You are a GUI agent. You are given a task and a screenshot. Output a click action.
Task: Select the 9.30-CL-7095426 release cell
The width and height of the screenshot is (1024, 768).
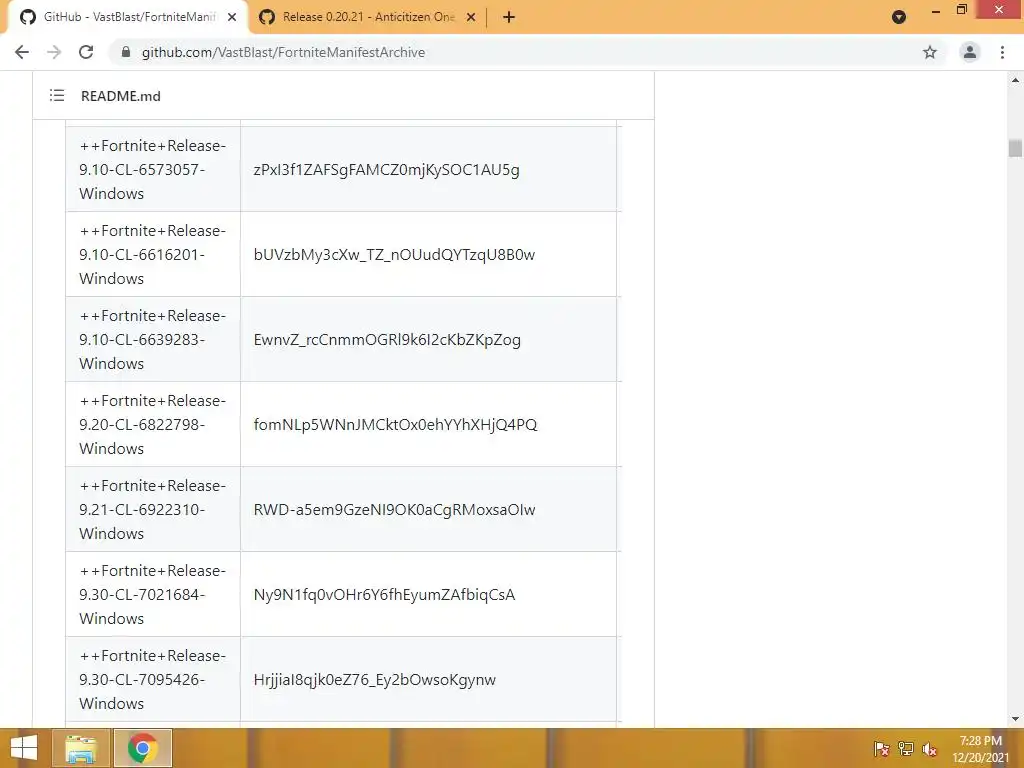pyautogui.click(x=153, y=679)
